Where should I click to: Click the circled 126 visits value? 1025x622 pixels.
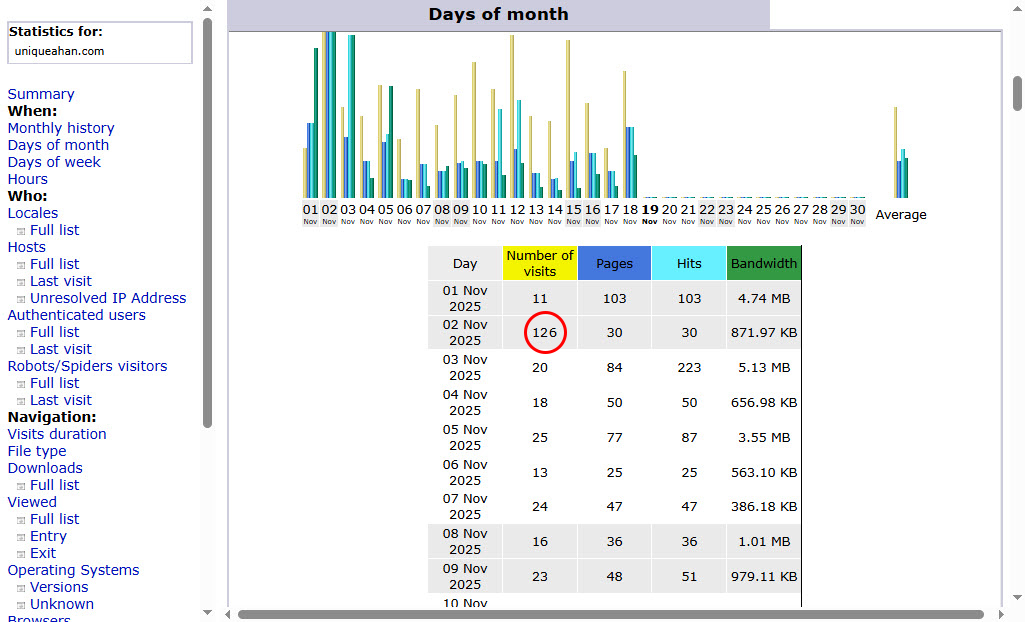pos(544,332)
